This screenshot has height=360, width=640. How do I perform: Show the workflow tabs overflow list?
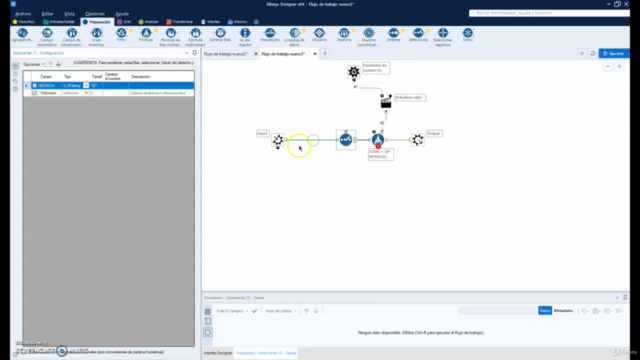[x=582, y=53]
